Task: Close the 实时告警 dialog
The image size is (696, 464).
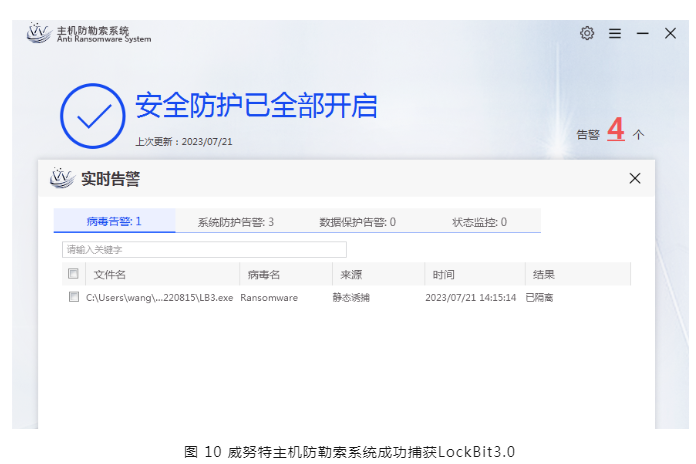Action: [x=634, y=178]
